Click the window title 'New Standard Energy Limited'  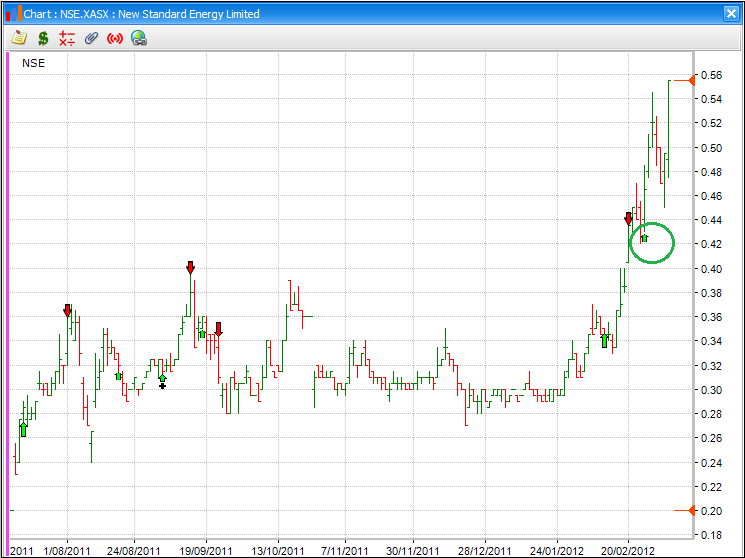189,14
